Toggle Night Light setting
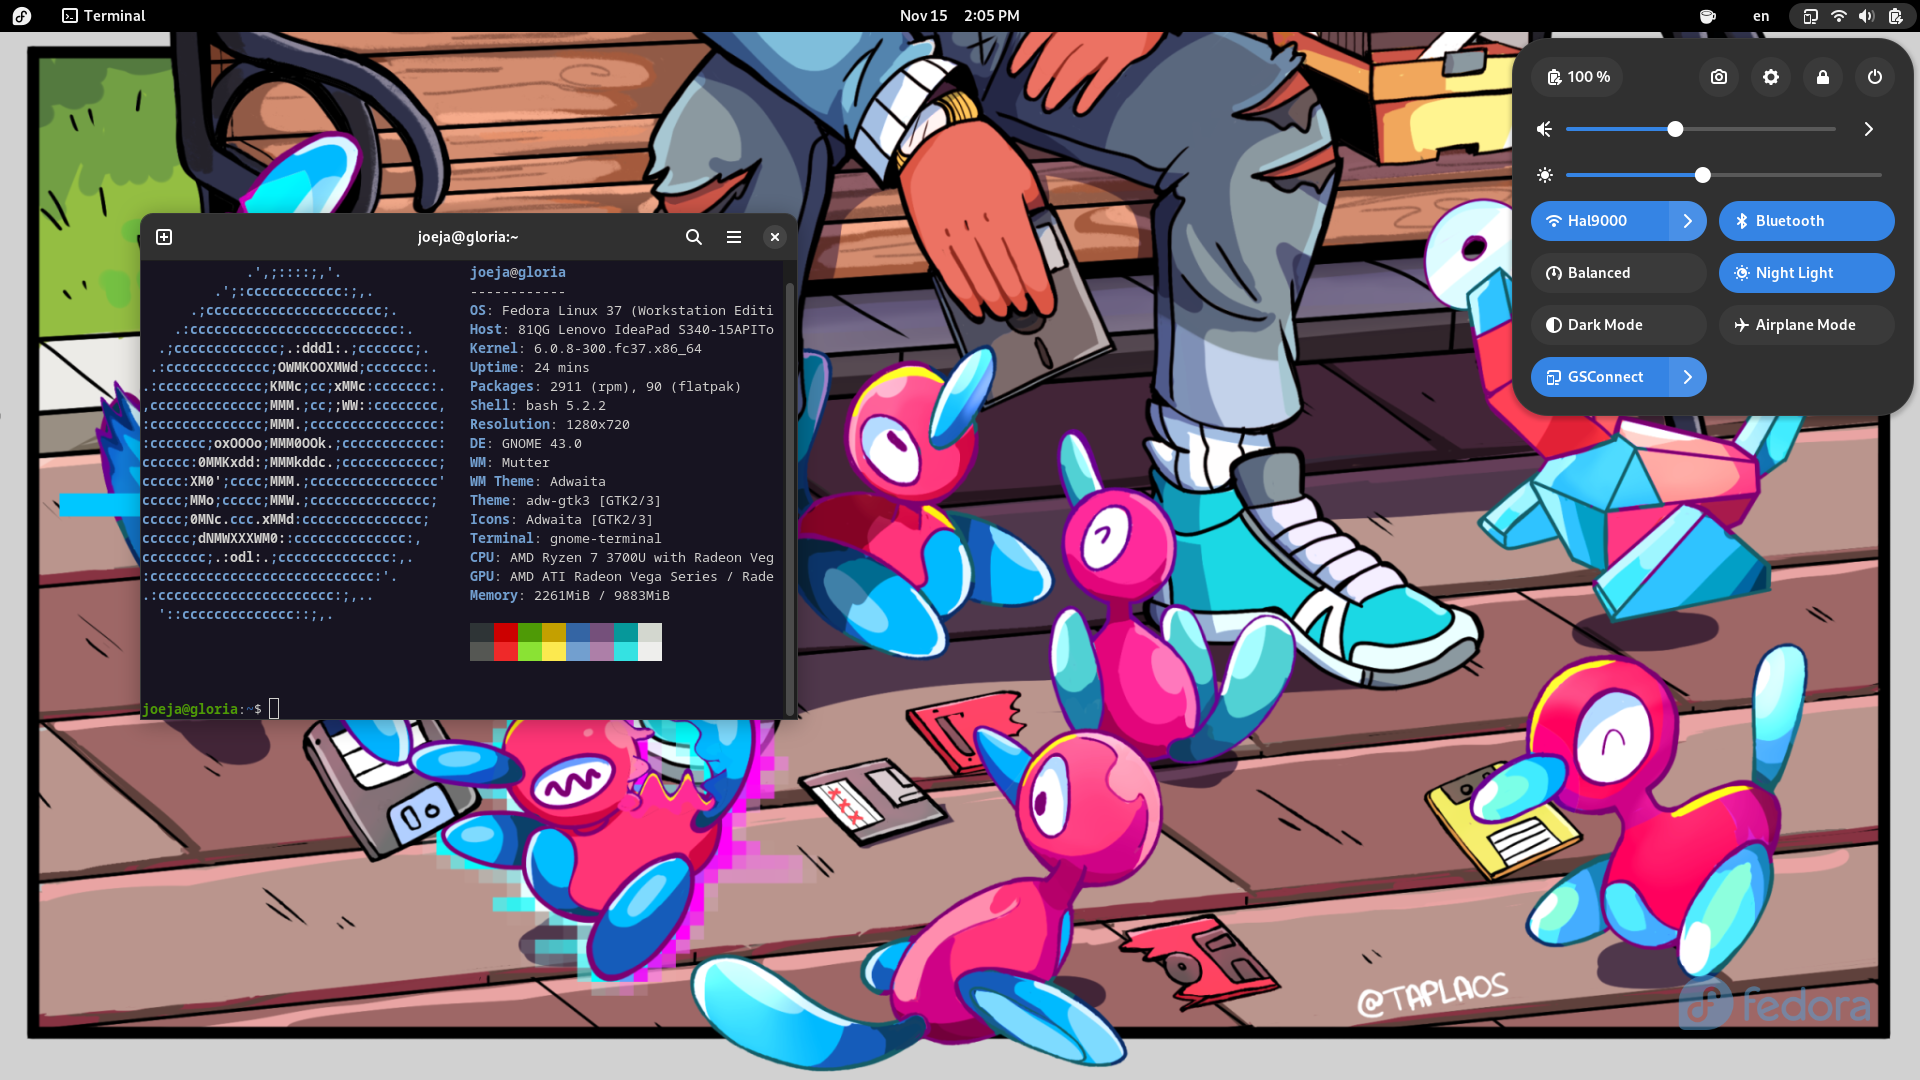 pos(1805,273)
